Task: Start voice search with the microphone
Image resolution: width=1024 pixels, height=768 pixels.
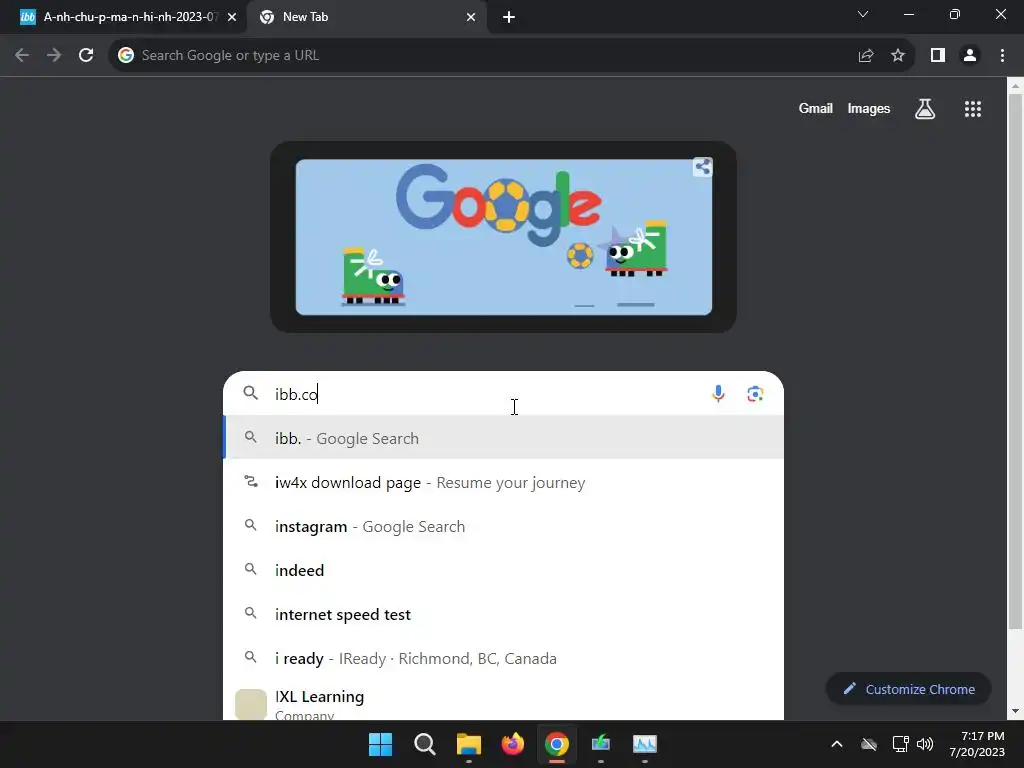Action: 718,394
